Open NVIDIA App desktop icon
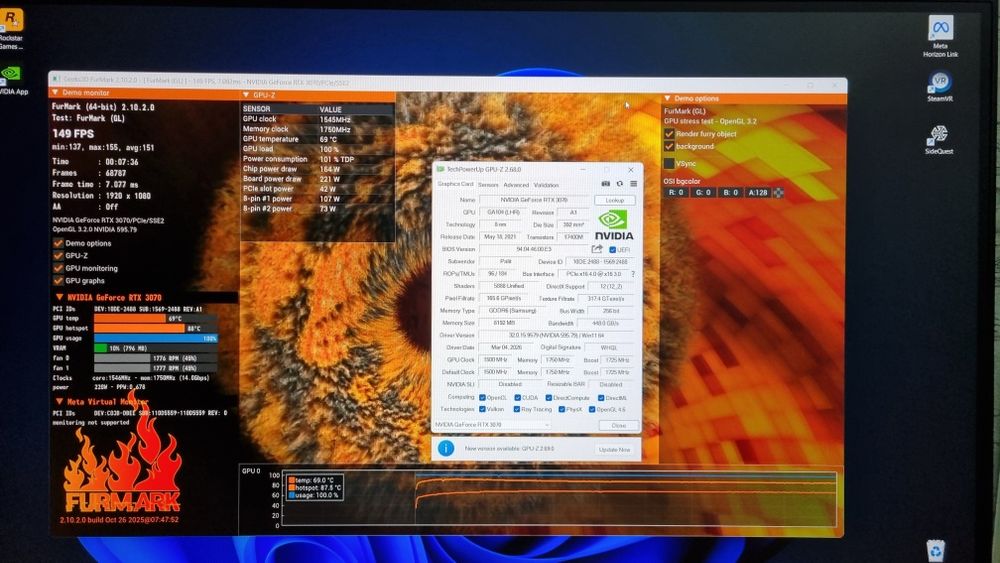Viewport: 1000px width, 563px height. pyautogui.click(x=11, y=80)
